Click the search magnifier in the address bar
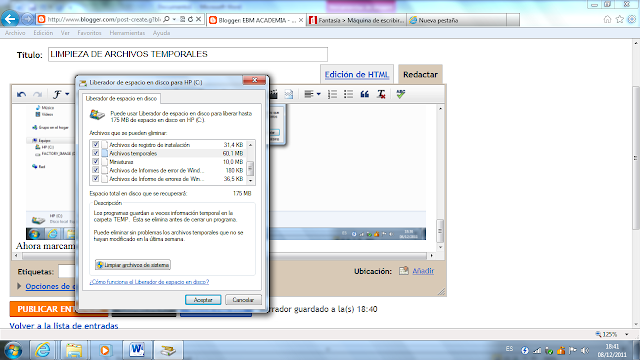The image size is (640, 360). (166, 19)
